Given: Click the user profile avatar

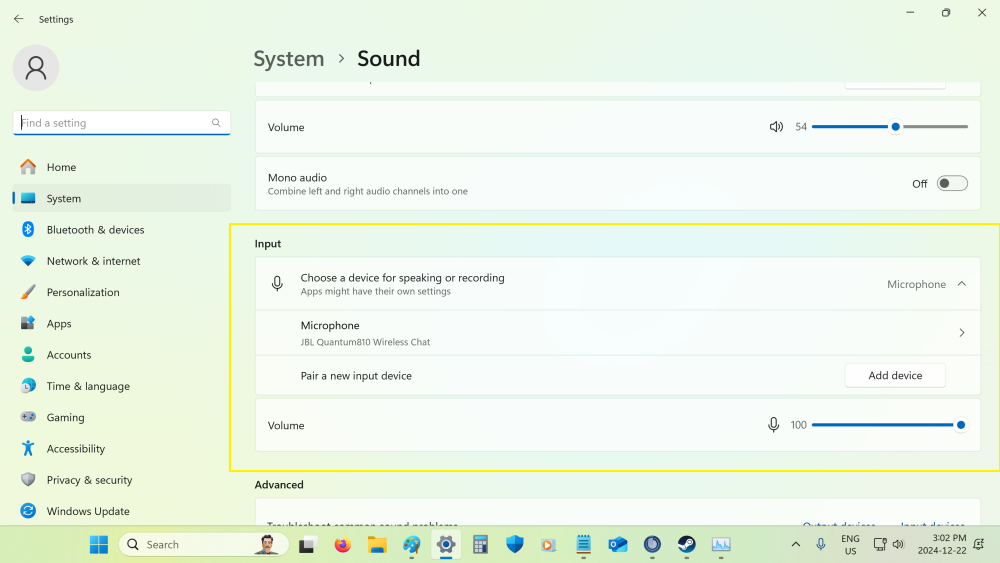Looking at the screenshot, I should tap(36, 68).
